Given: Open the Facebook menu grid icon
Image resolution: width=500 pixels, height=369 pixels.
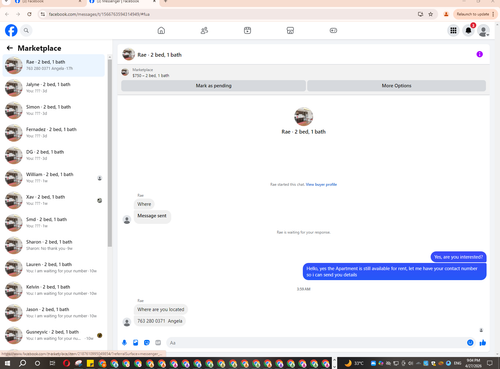Looking at the screenshot, I should tap(453, 31).
